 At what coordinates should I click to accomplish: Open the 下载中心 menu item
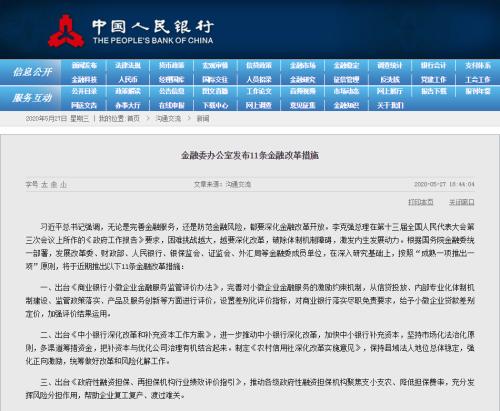pos(215,105)
